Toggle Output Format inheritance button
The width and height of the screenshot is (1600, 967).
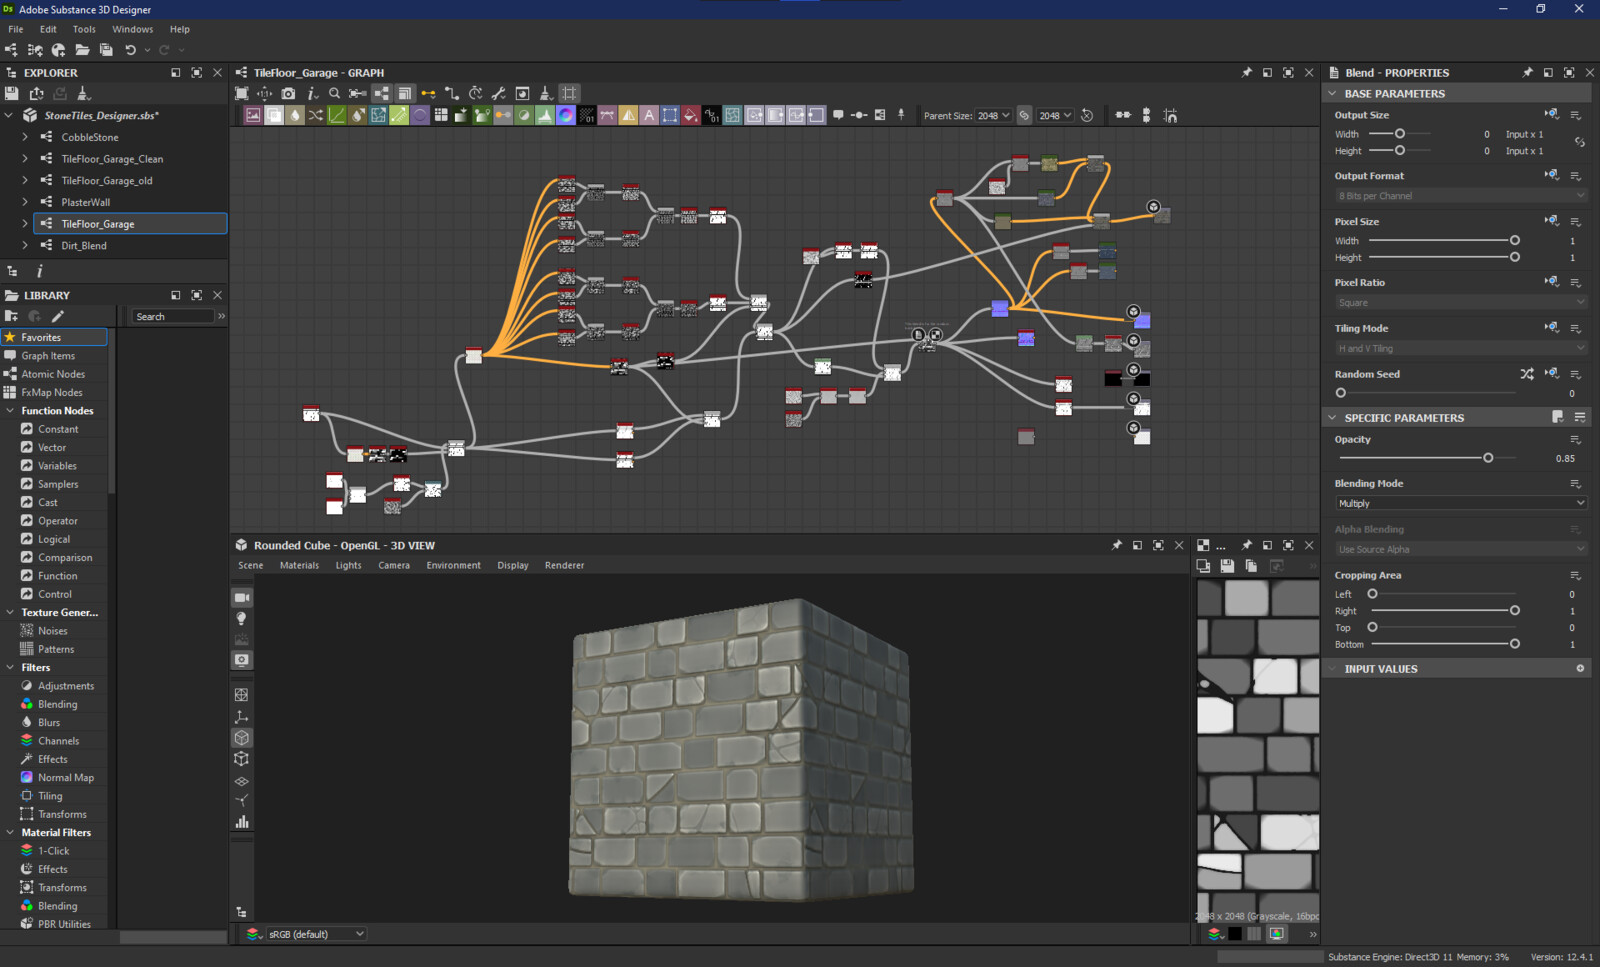pyautogui.click(x=1551, y=175)
